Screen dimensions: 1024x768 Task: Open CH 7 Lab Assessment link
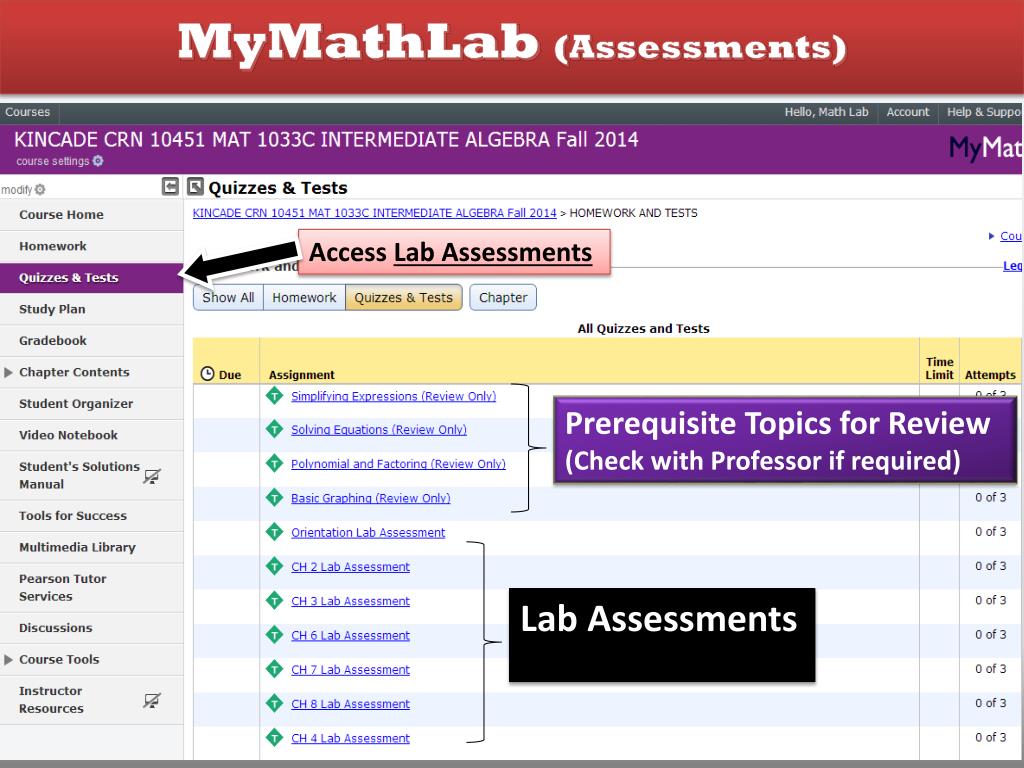click(x=350, y=669)
